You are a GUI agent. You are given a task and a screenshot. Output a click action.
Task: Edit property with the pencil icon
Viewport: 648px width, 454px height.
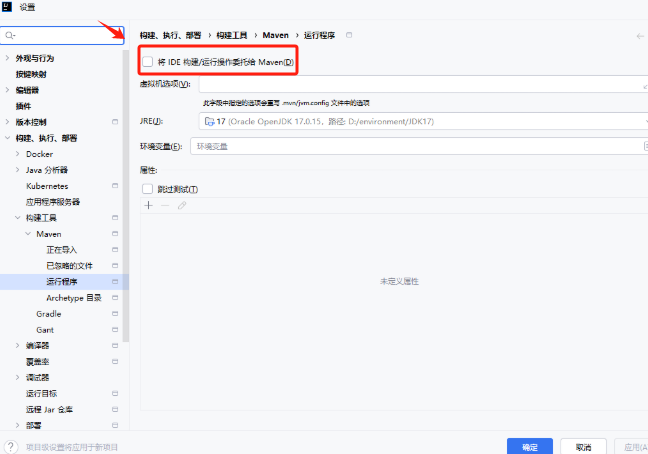pyautogui.click(x=182, y=205)
